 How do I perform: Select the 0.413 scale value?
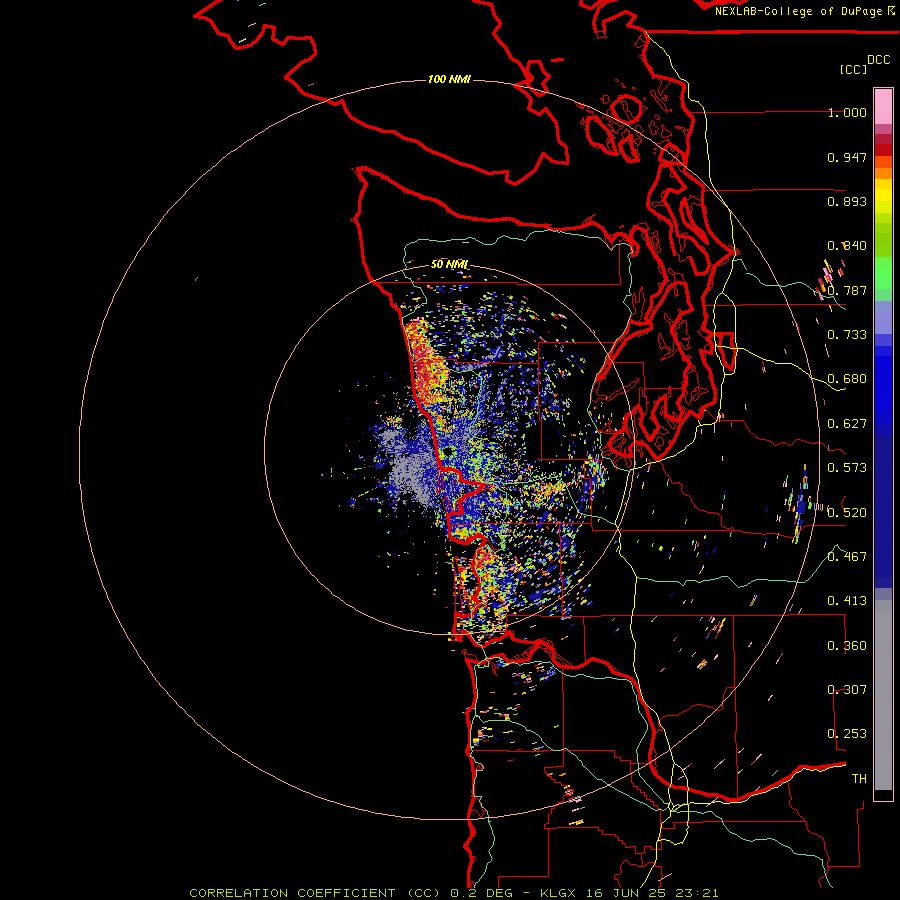point(847,601)
